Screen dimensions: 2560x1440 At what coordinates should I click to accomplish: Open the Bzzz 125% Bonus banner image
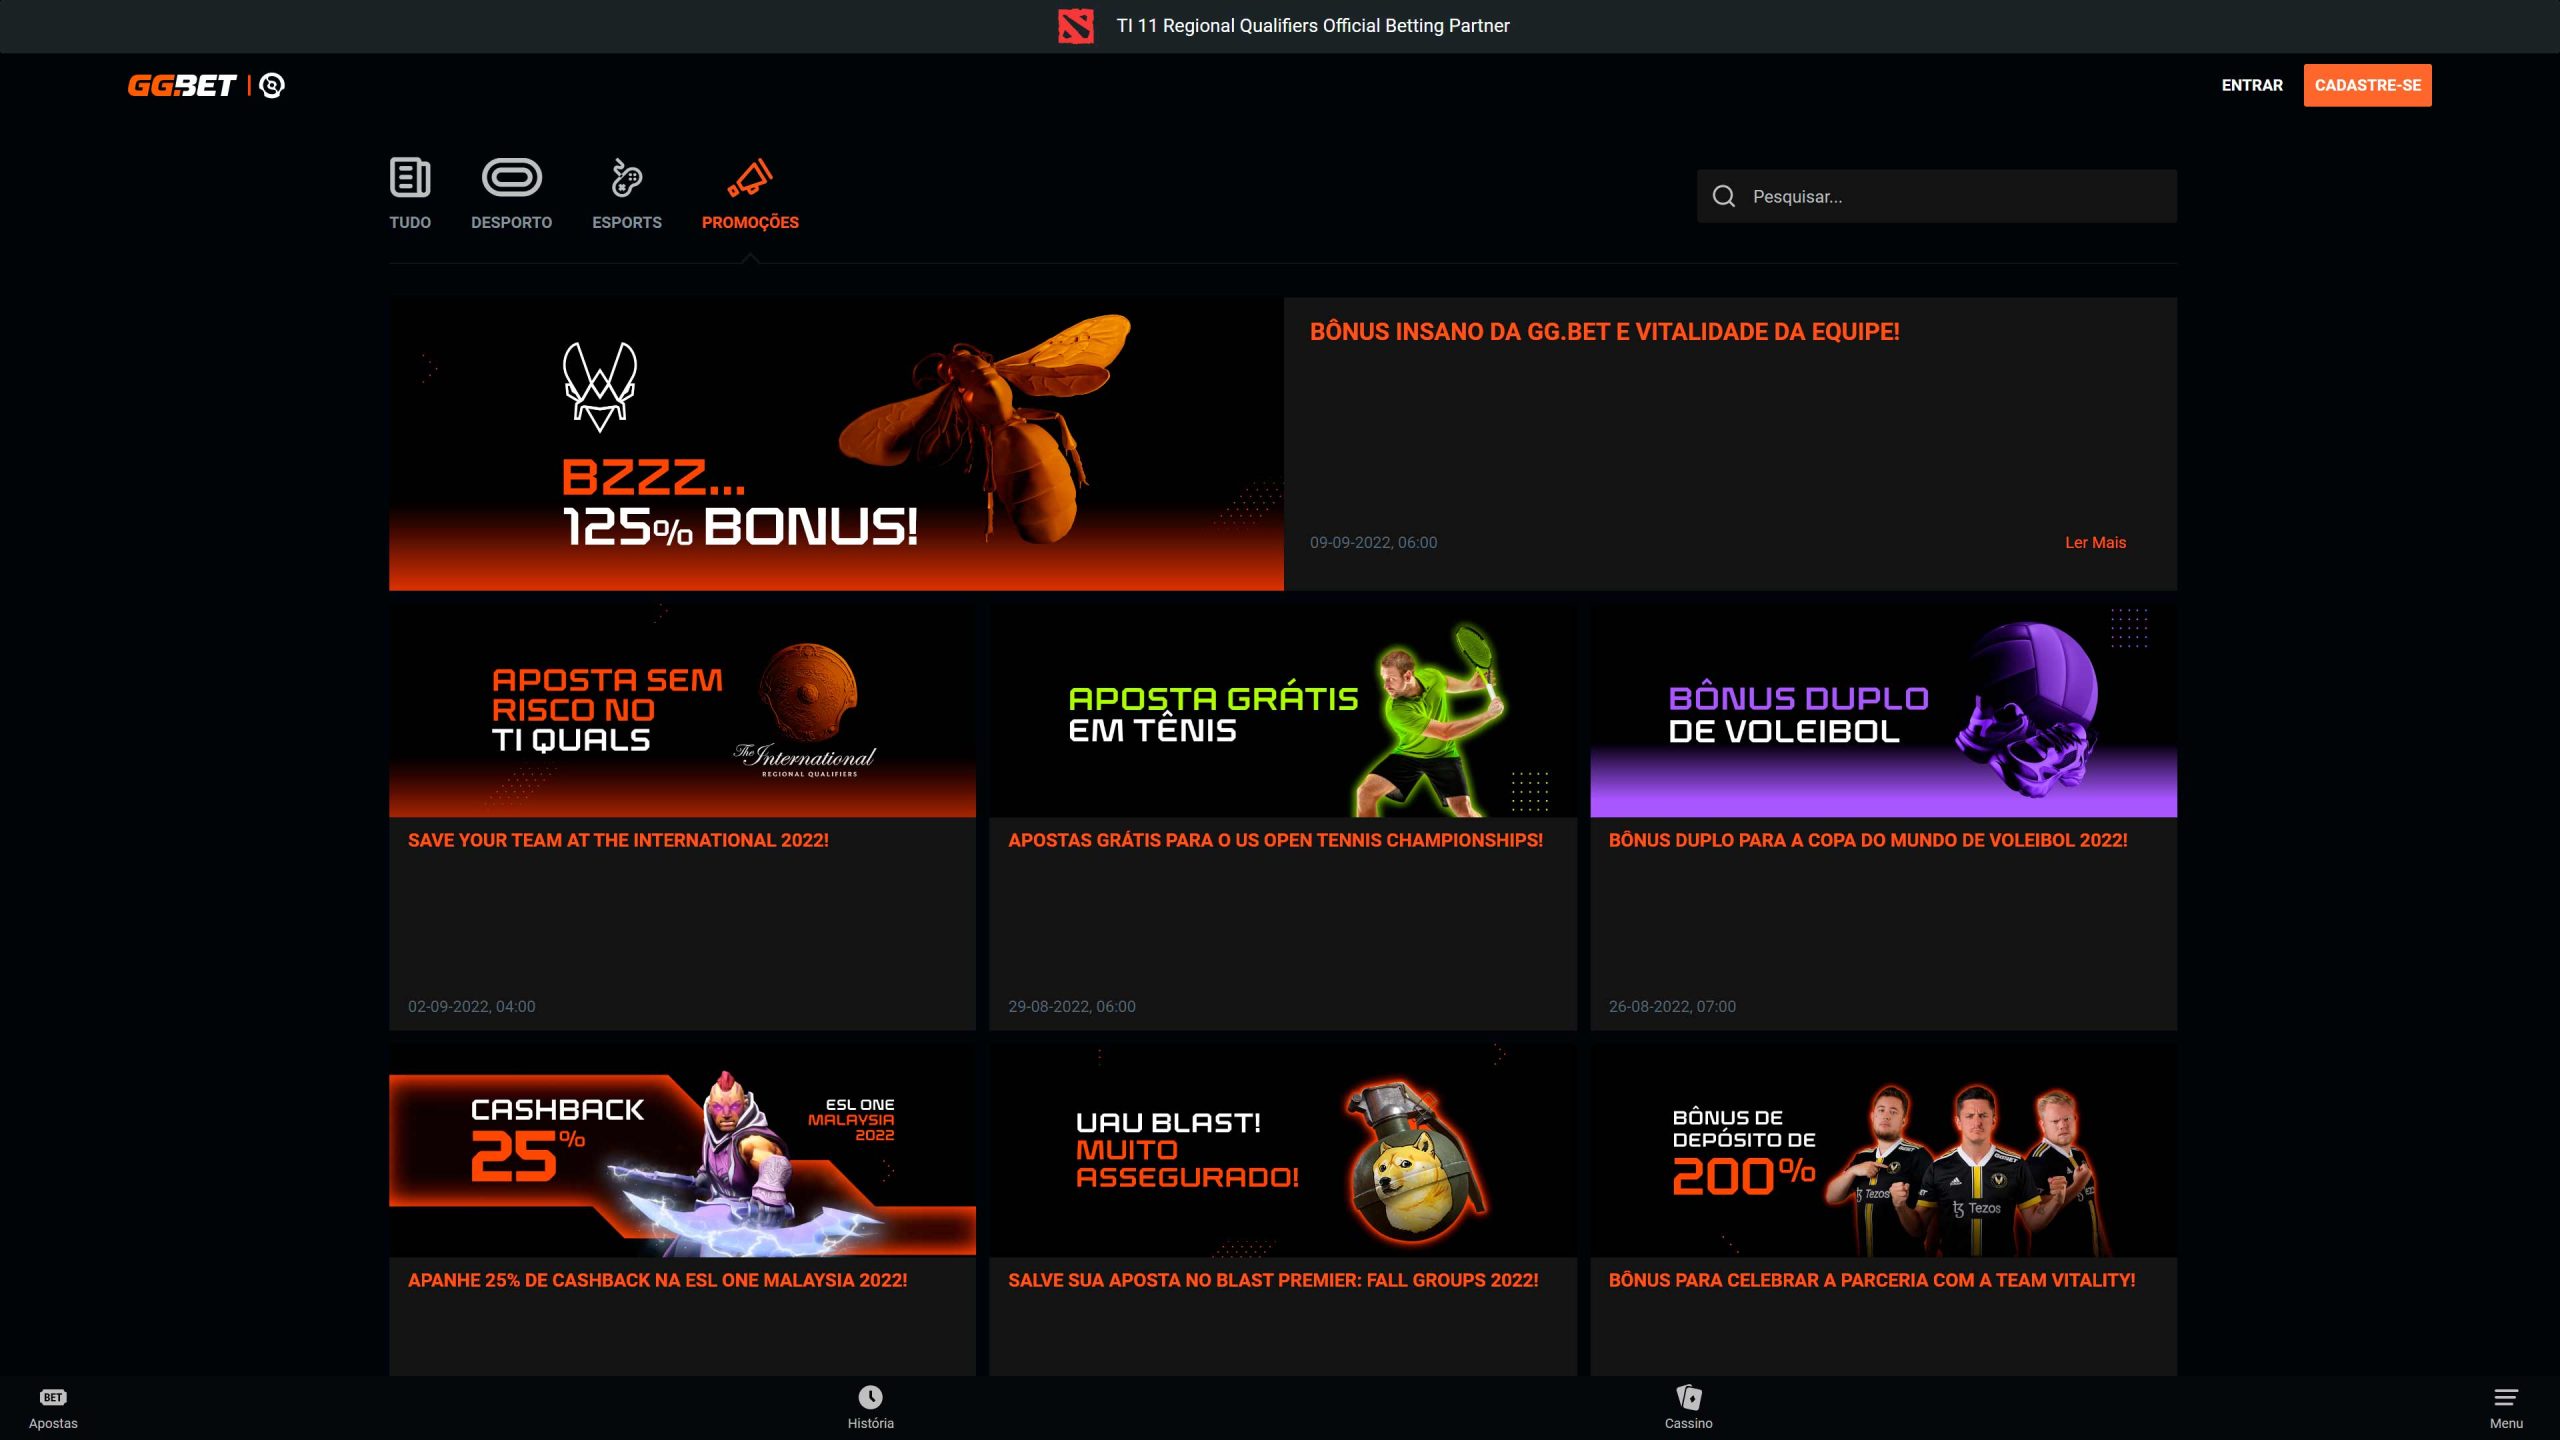(836, 444)
